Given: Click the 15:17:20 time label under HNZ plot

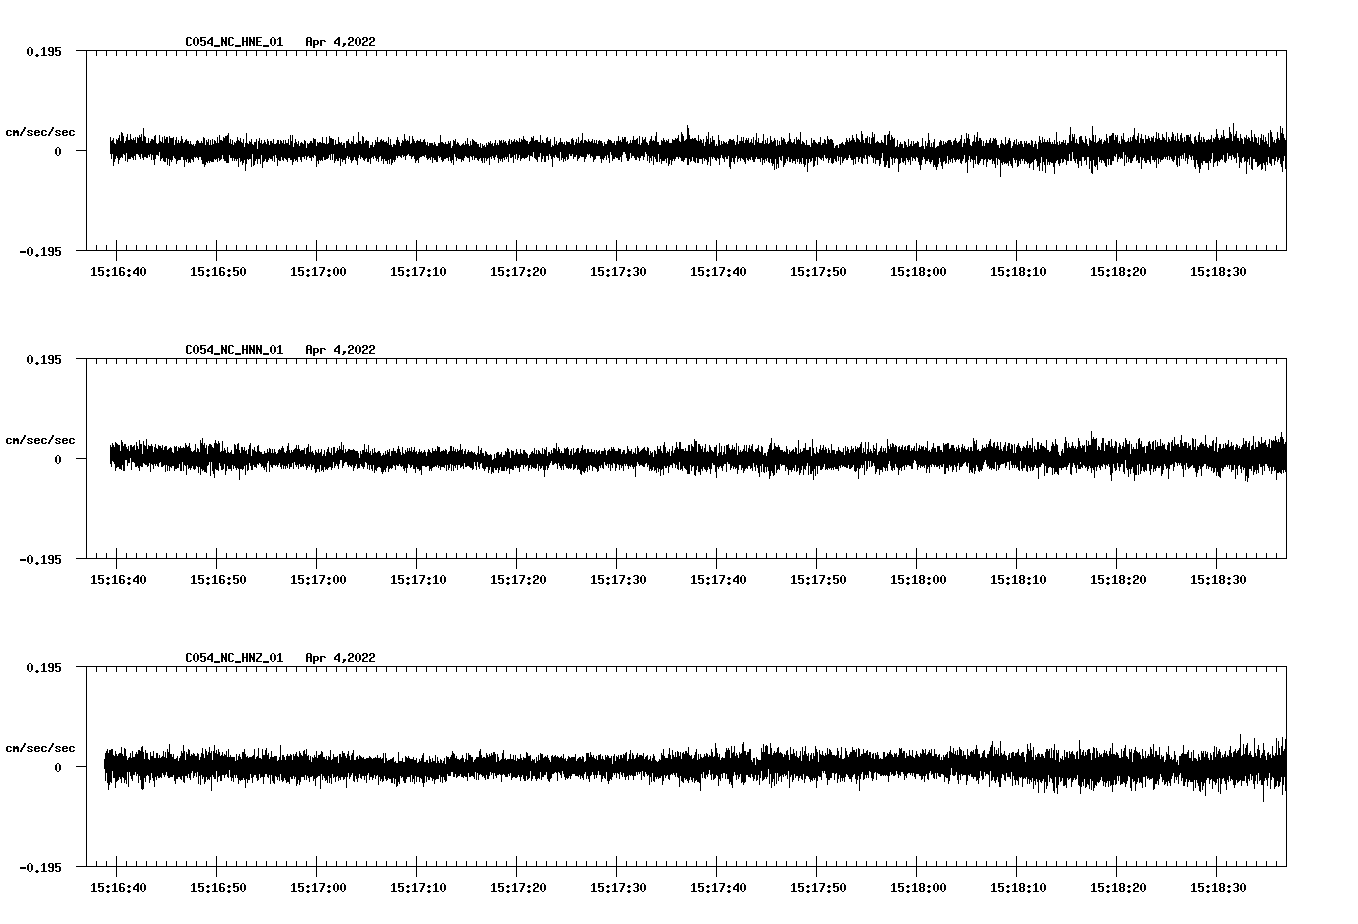Looking at the screenshot, I should (518, 888).
